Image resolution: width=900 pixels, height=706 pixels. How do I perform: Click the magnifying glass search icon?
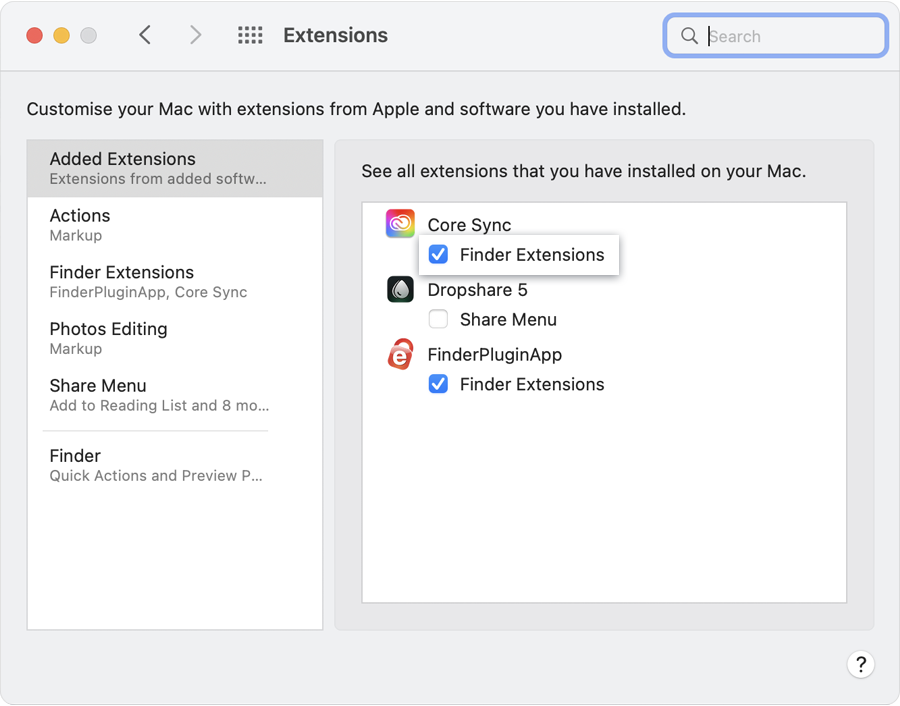(x=689, y=36)
